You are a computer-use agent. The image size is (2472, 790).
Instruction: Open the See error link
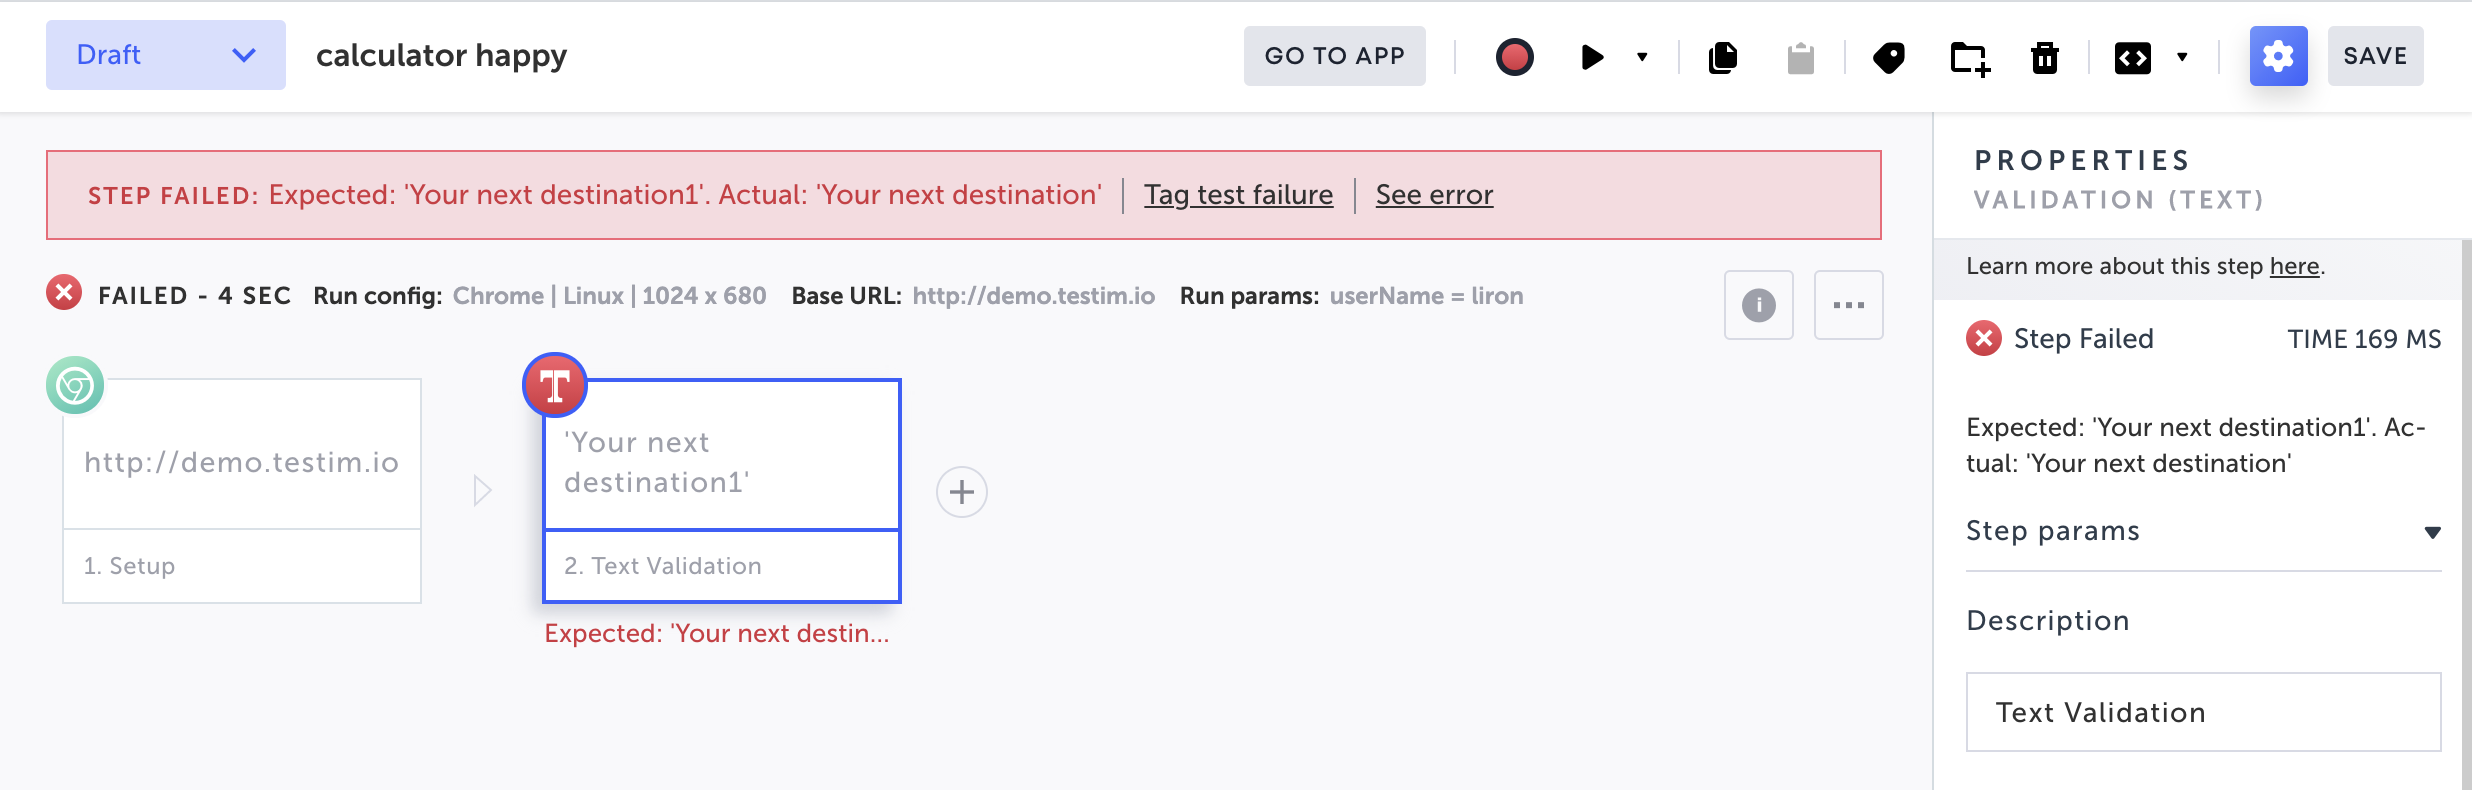click(1434, 195)
